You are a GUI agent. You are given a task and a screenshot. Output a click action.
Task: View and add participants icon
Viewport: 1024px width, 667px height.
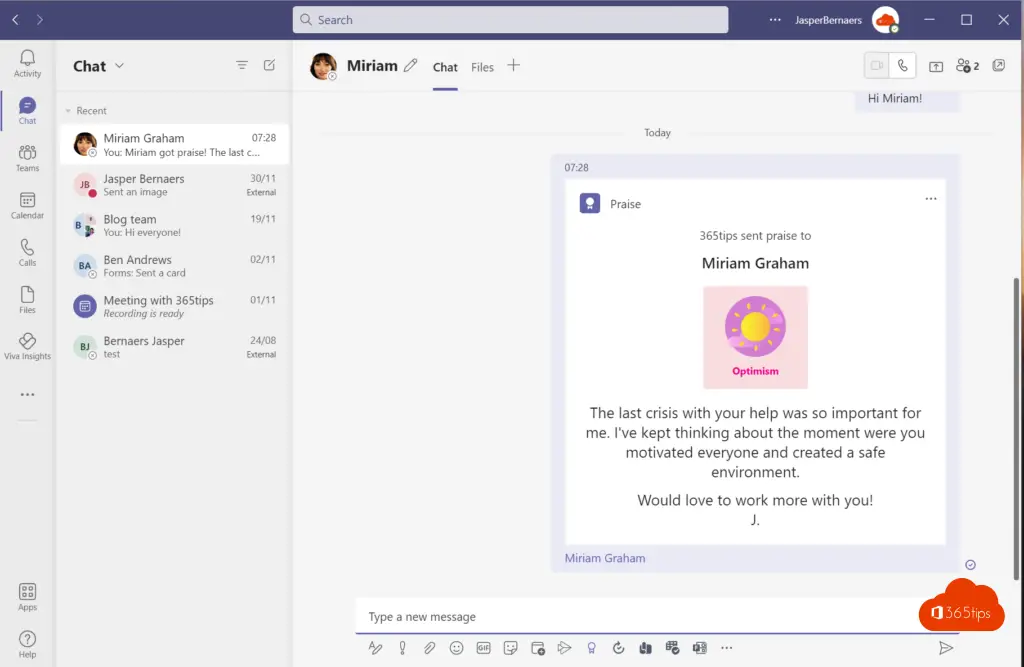click(967, 66)
